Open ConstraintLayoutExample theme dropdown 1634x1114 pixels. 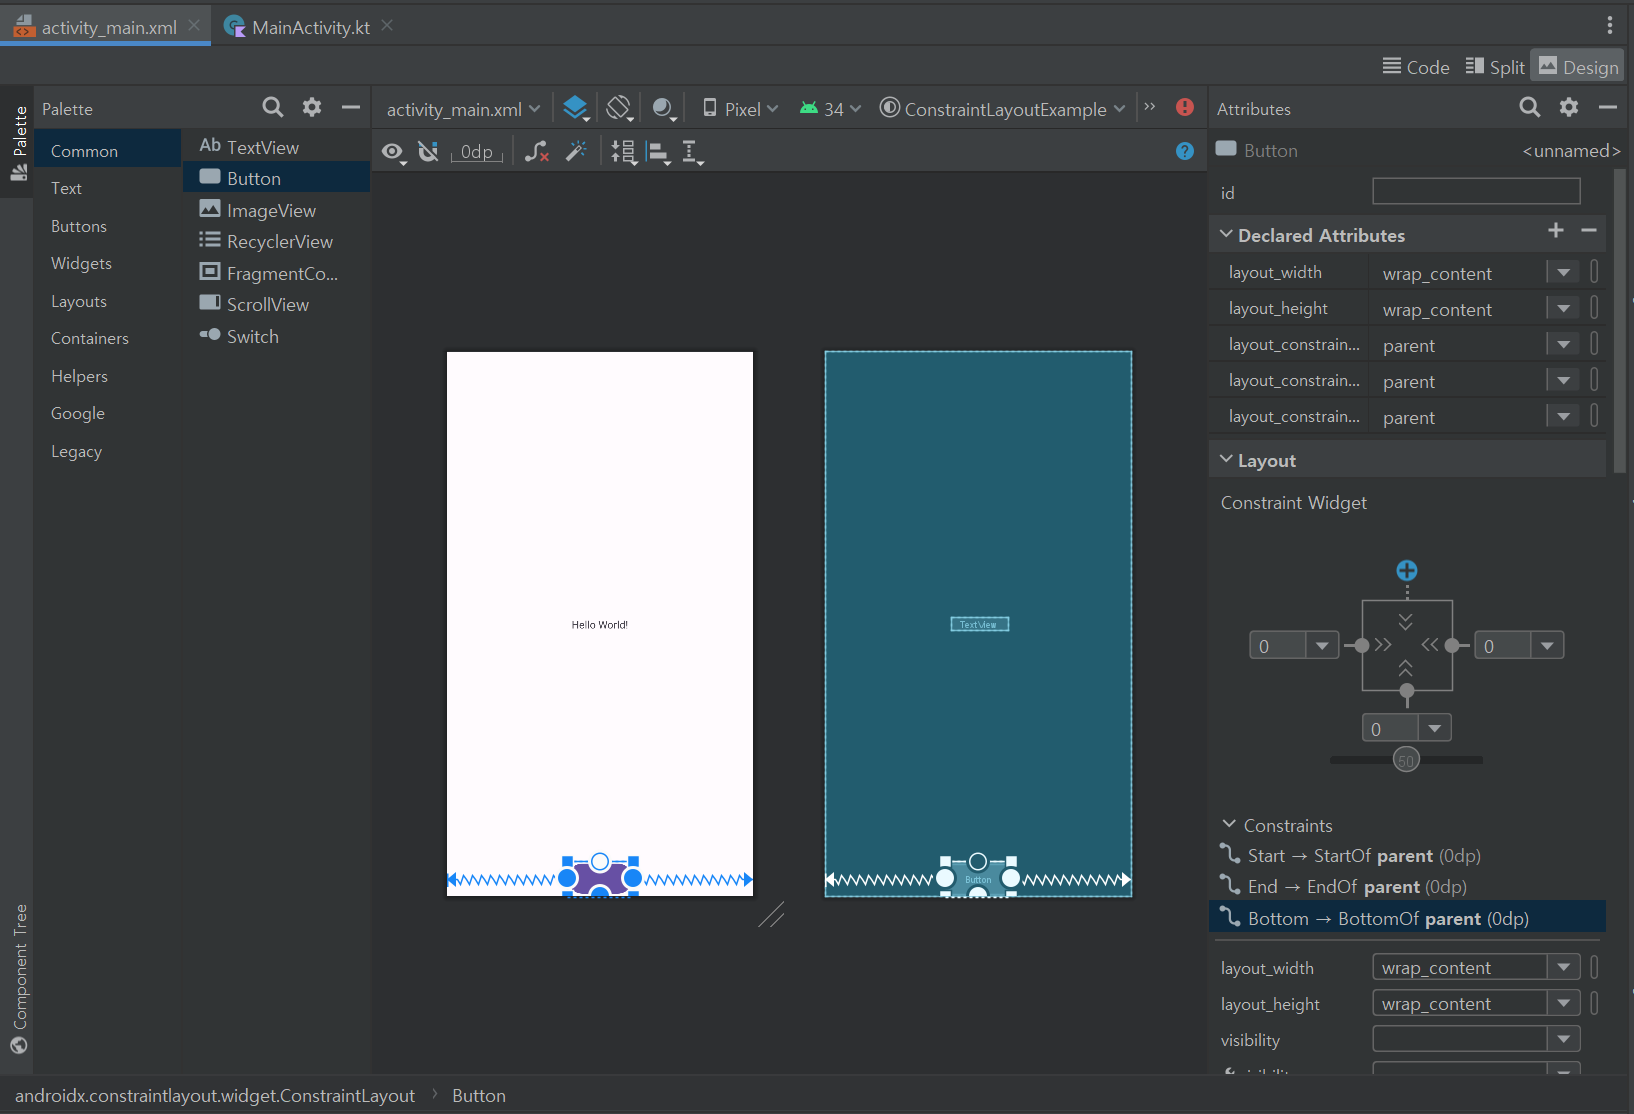[x=1003, y=109]
